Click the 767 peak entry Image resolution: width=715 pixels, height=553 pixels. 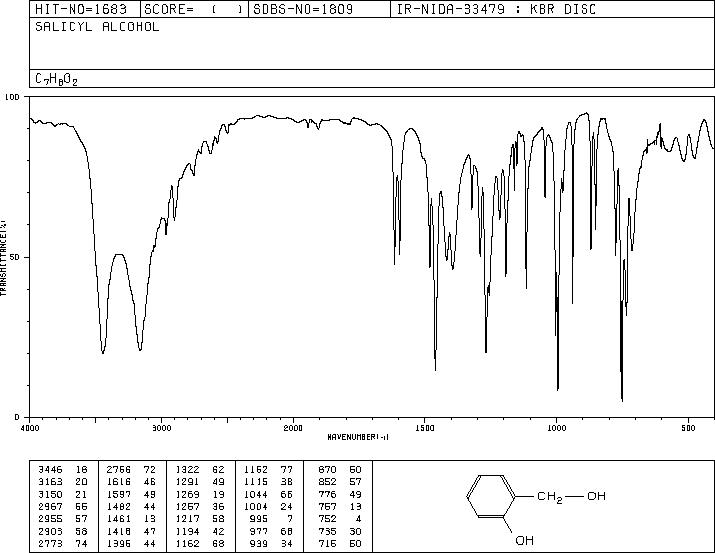327,506
